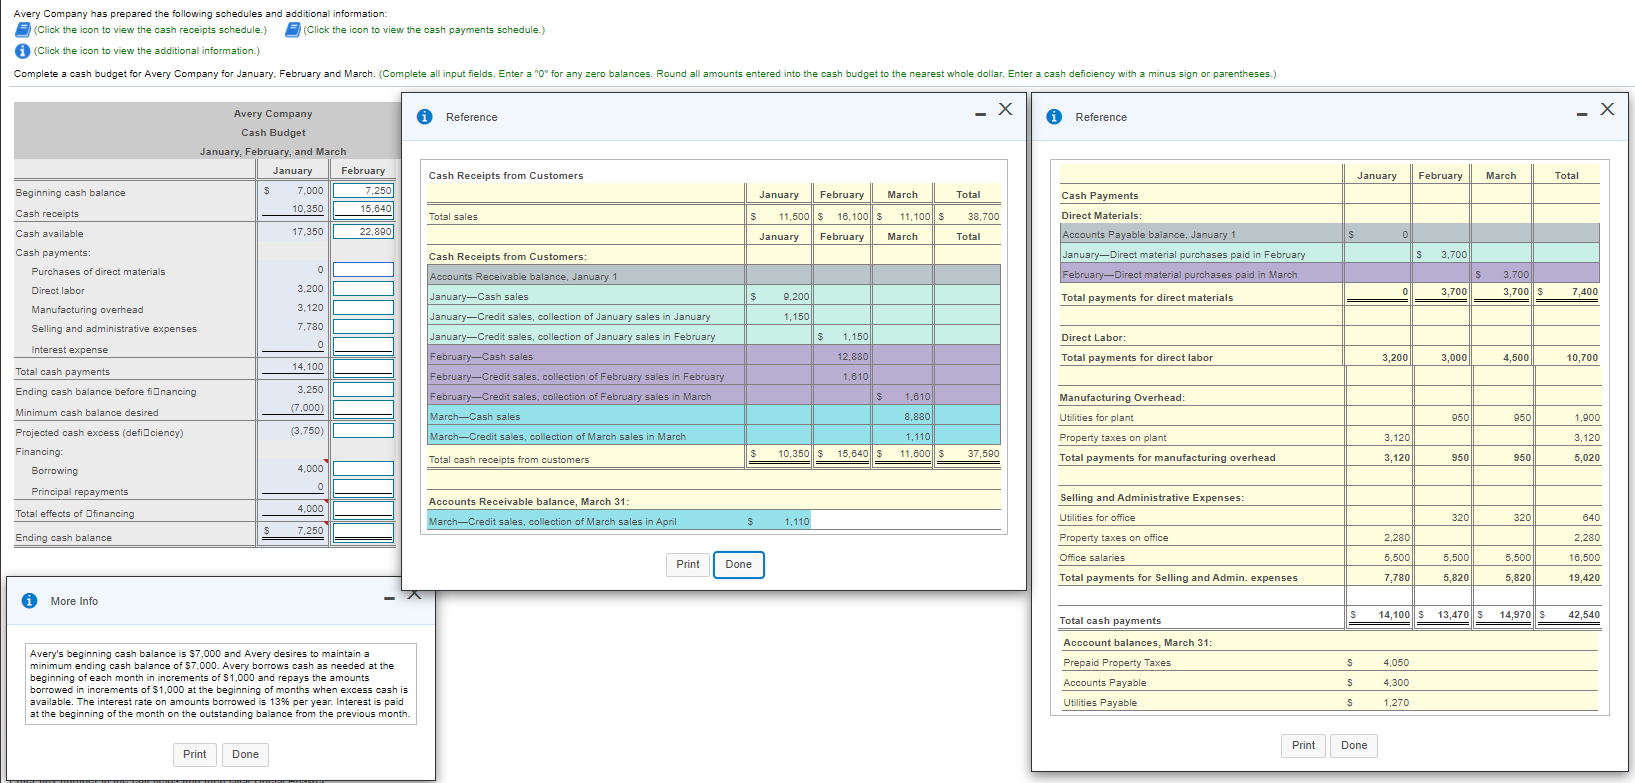
Task: Select February Cash available input field
Action: tap(363, 231)
